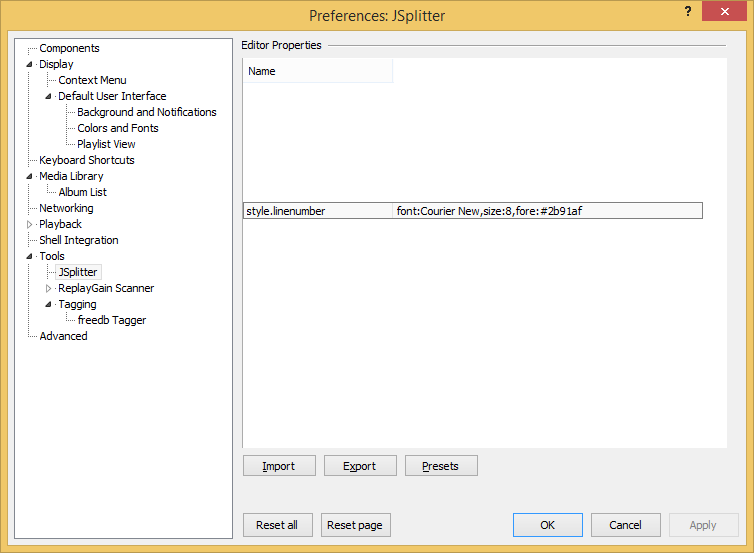The width and height of the screenshot is (754, 553).
Task: Confirm changes with the OK button
Action: pyautogui.click(x=547, y=525)
